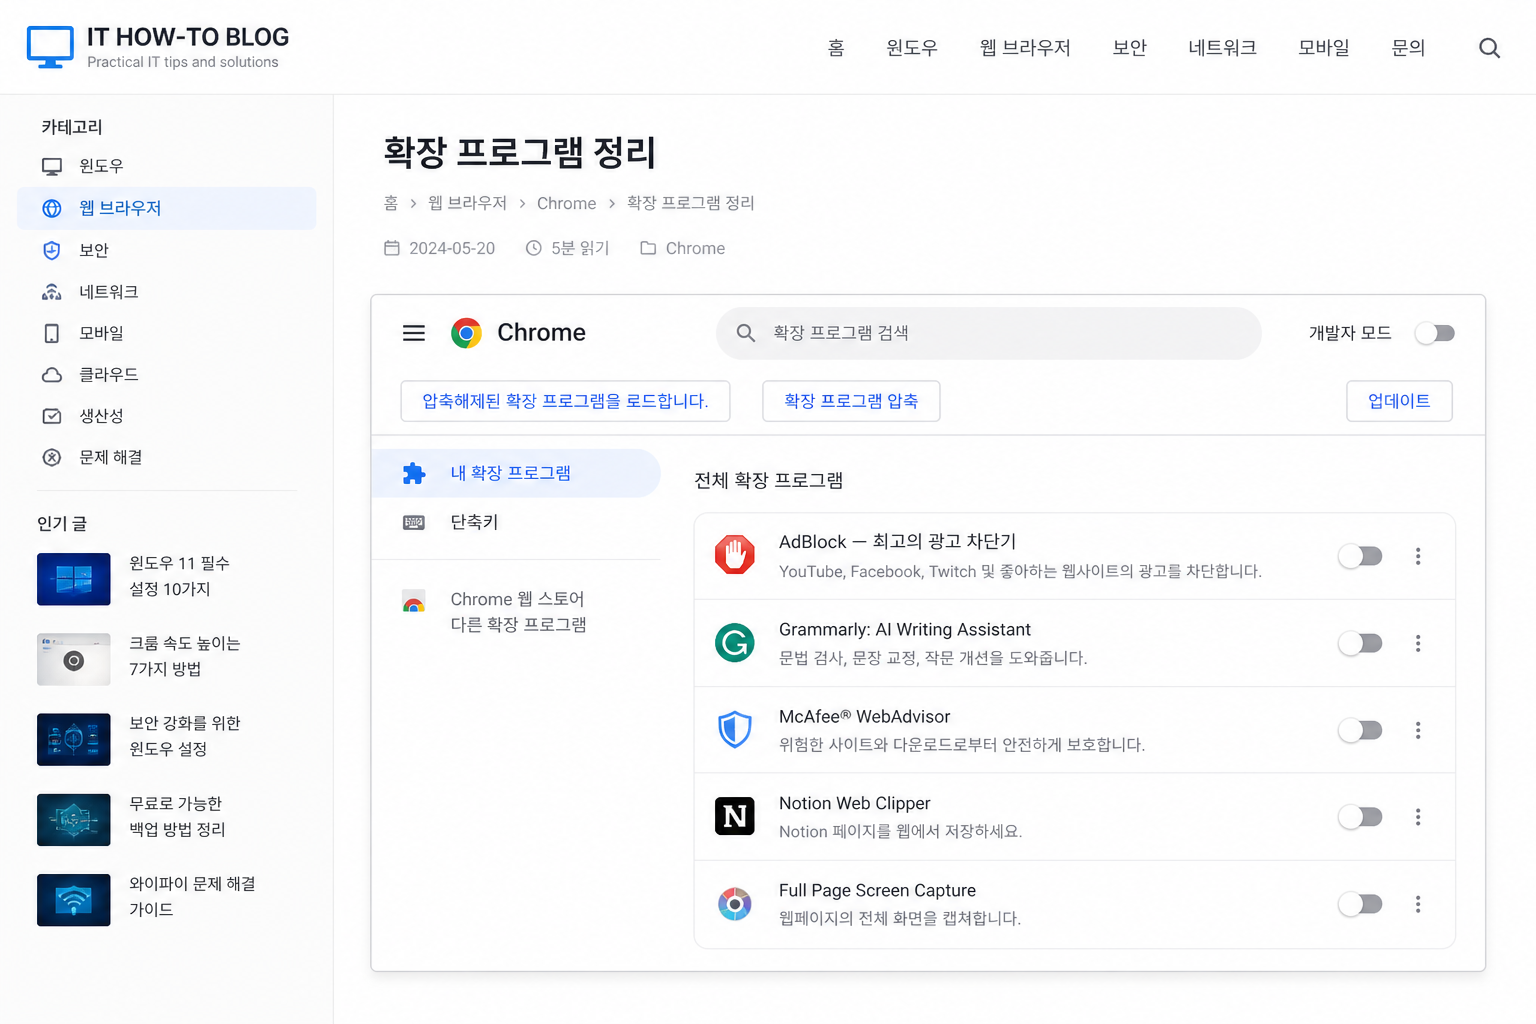This screenshot has width=1536, height=1024.
Task: Open the 문의 top navigation item
Action: [1408, 48]
